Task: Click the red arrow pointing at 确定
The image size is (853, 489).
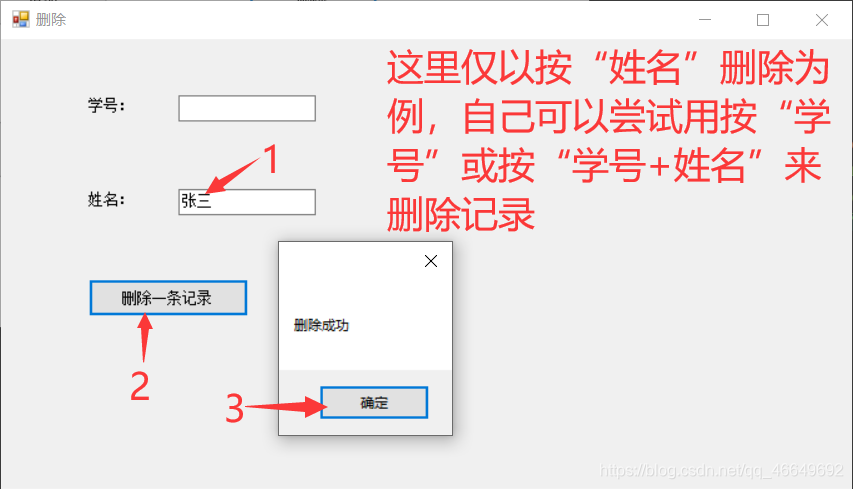Action: [286, 406]
